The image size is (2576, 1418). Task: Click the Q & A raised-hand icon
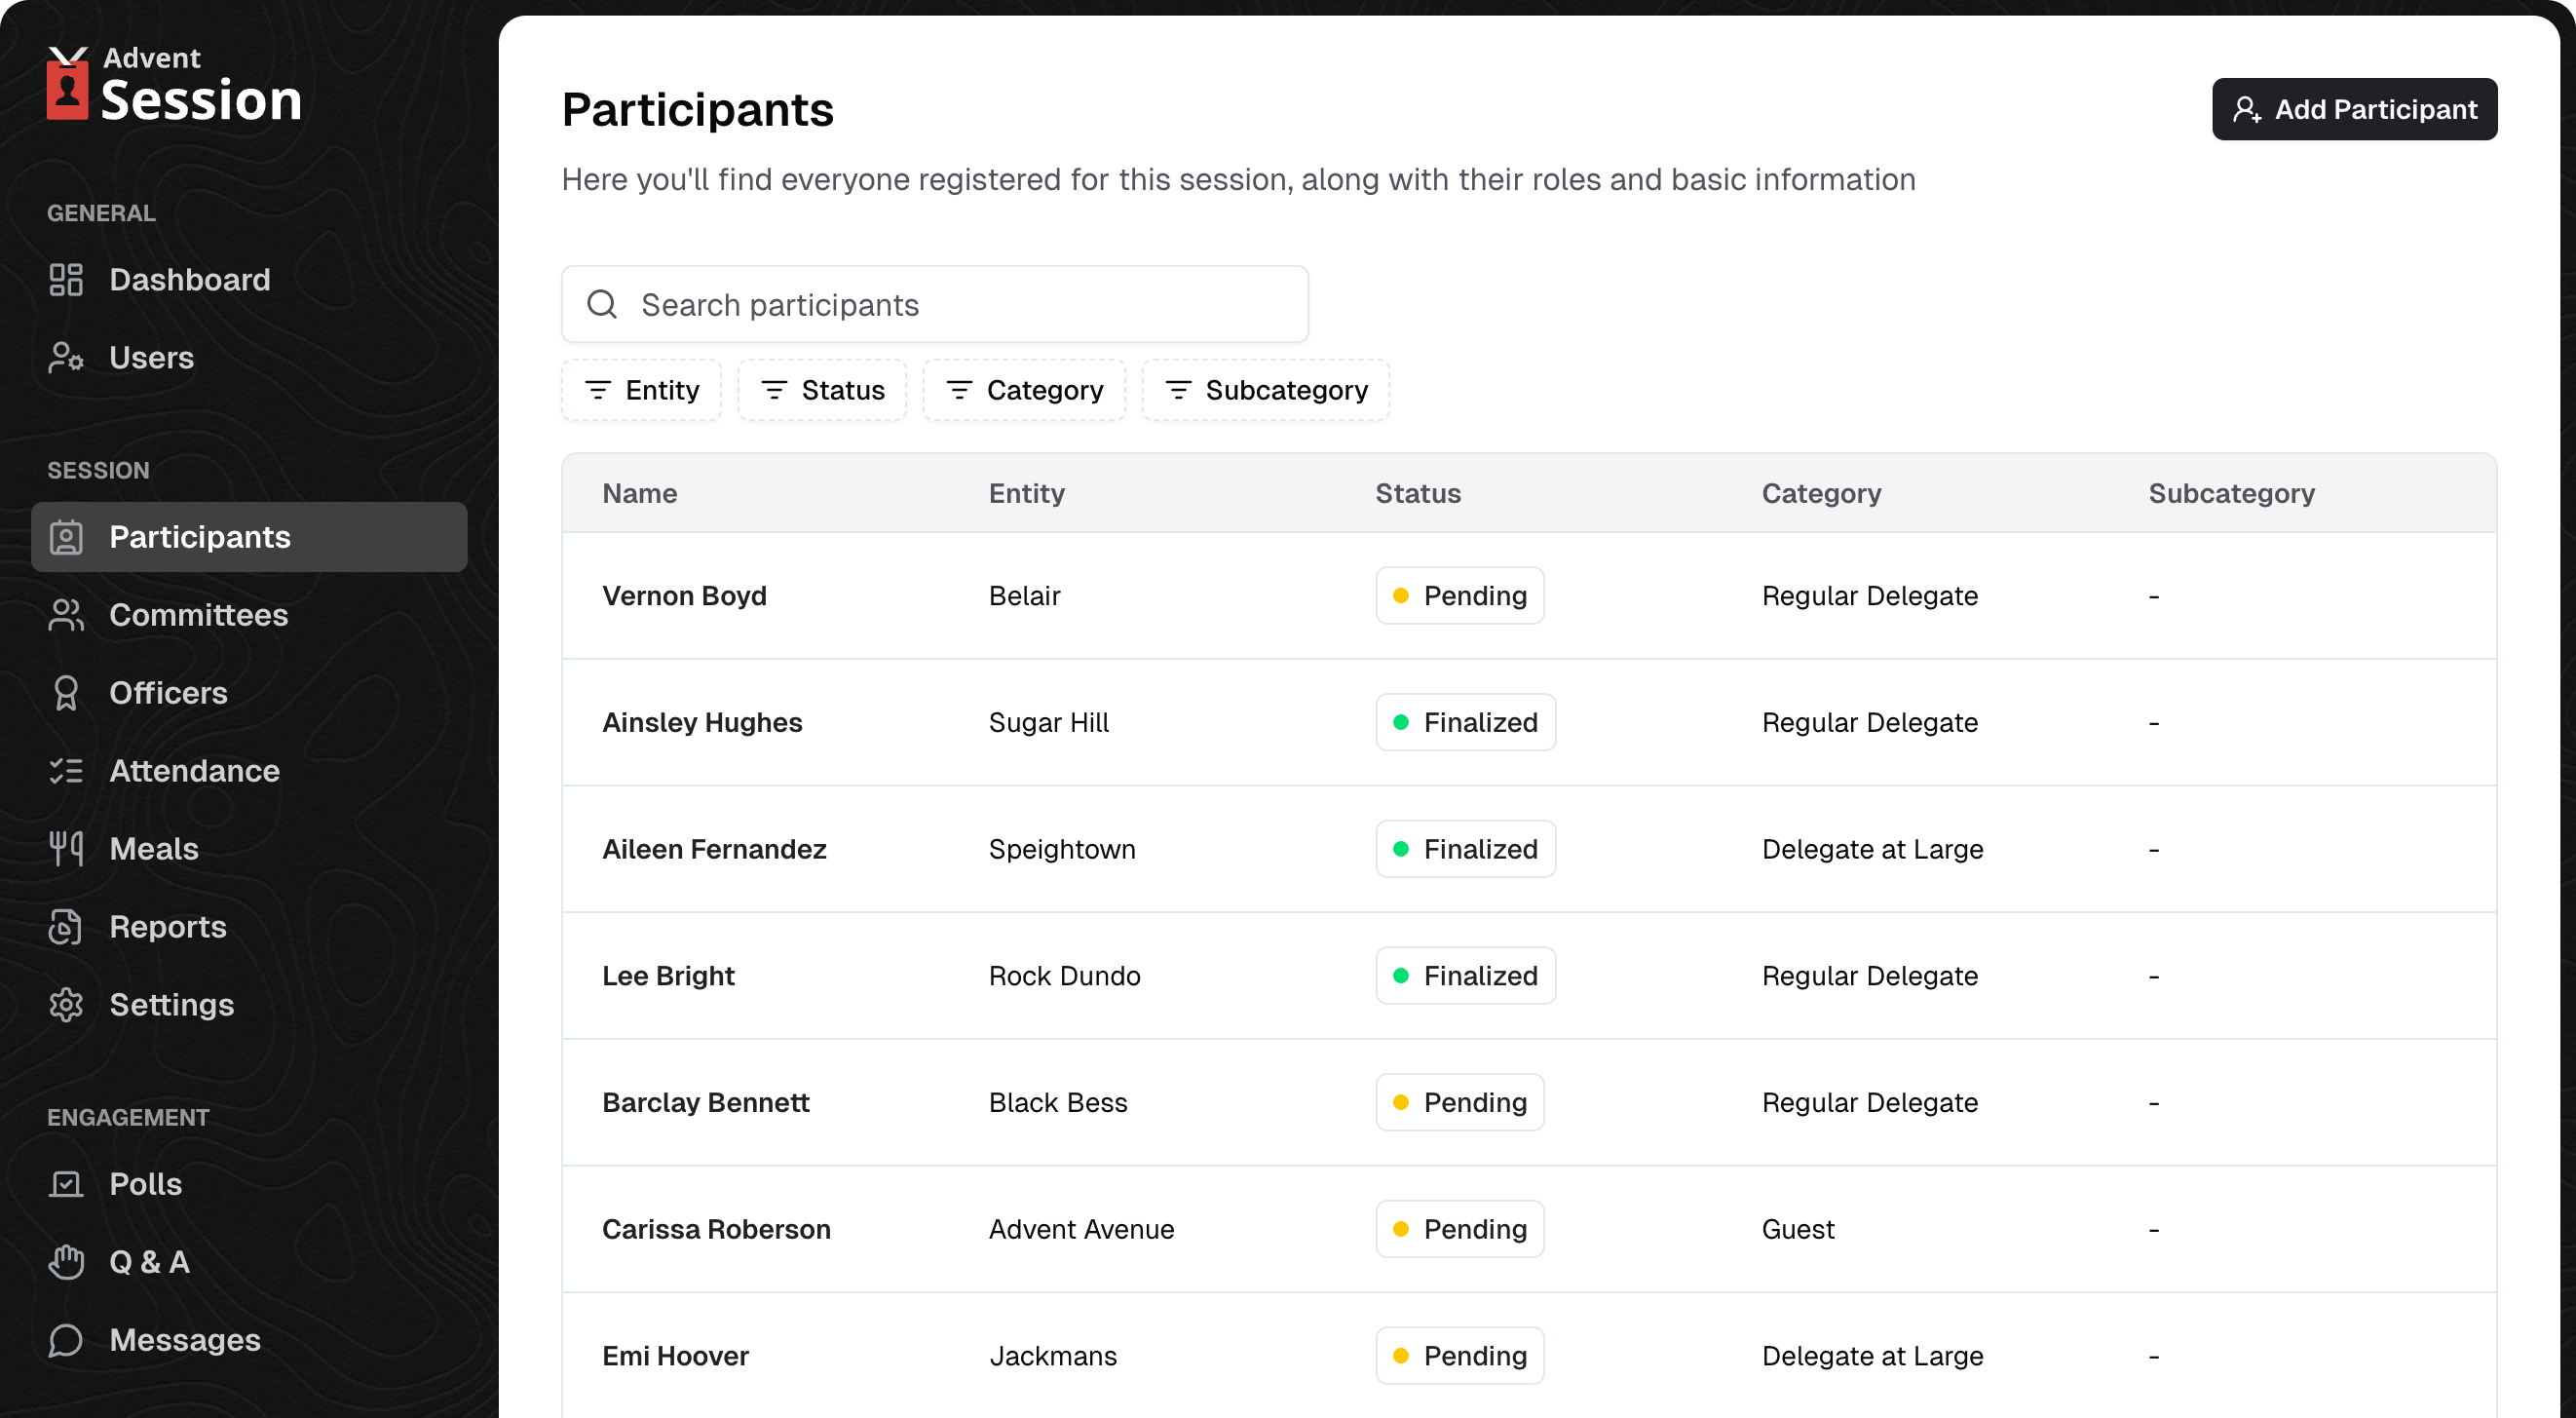[x=66, y=1262]
